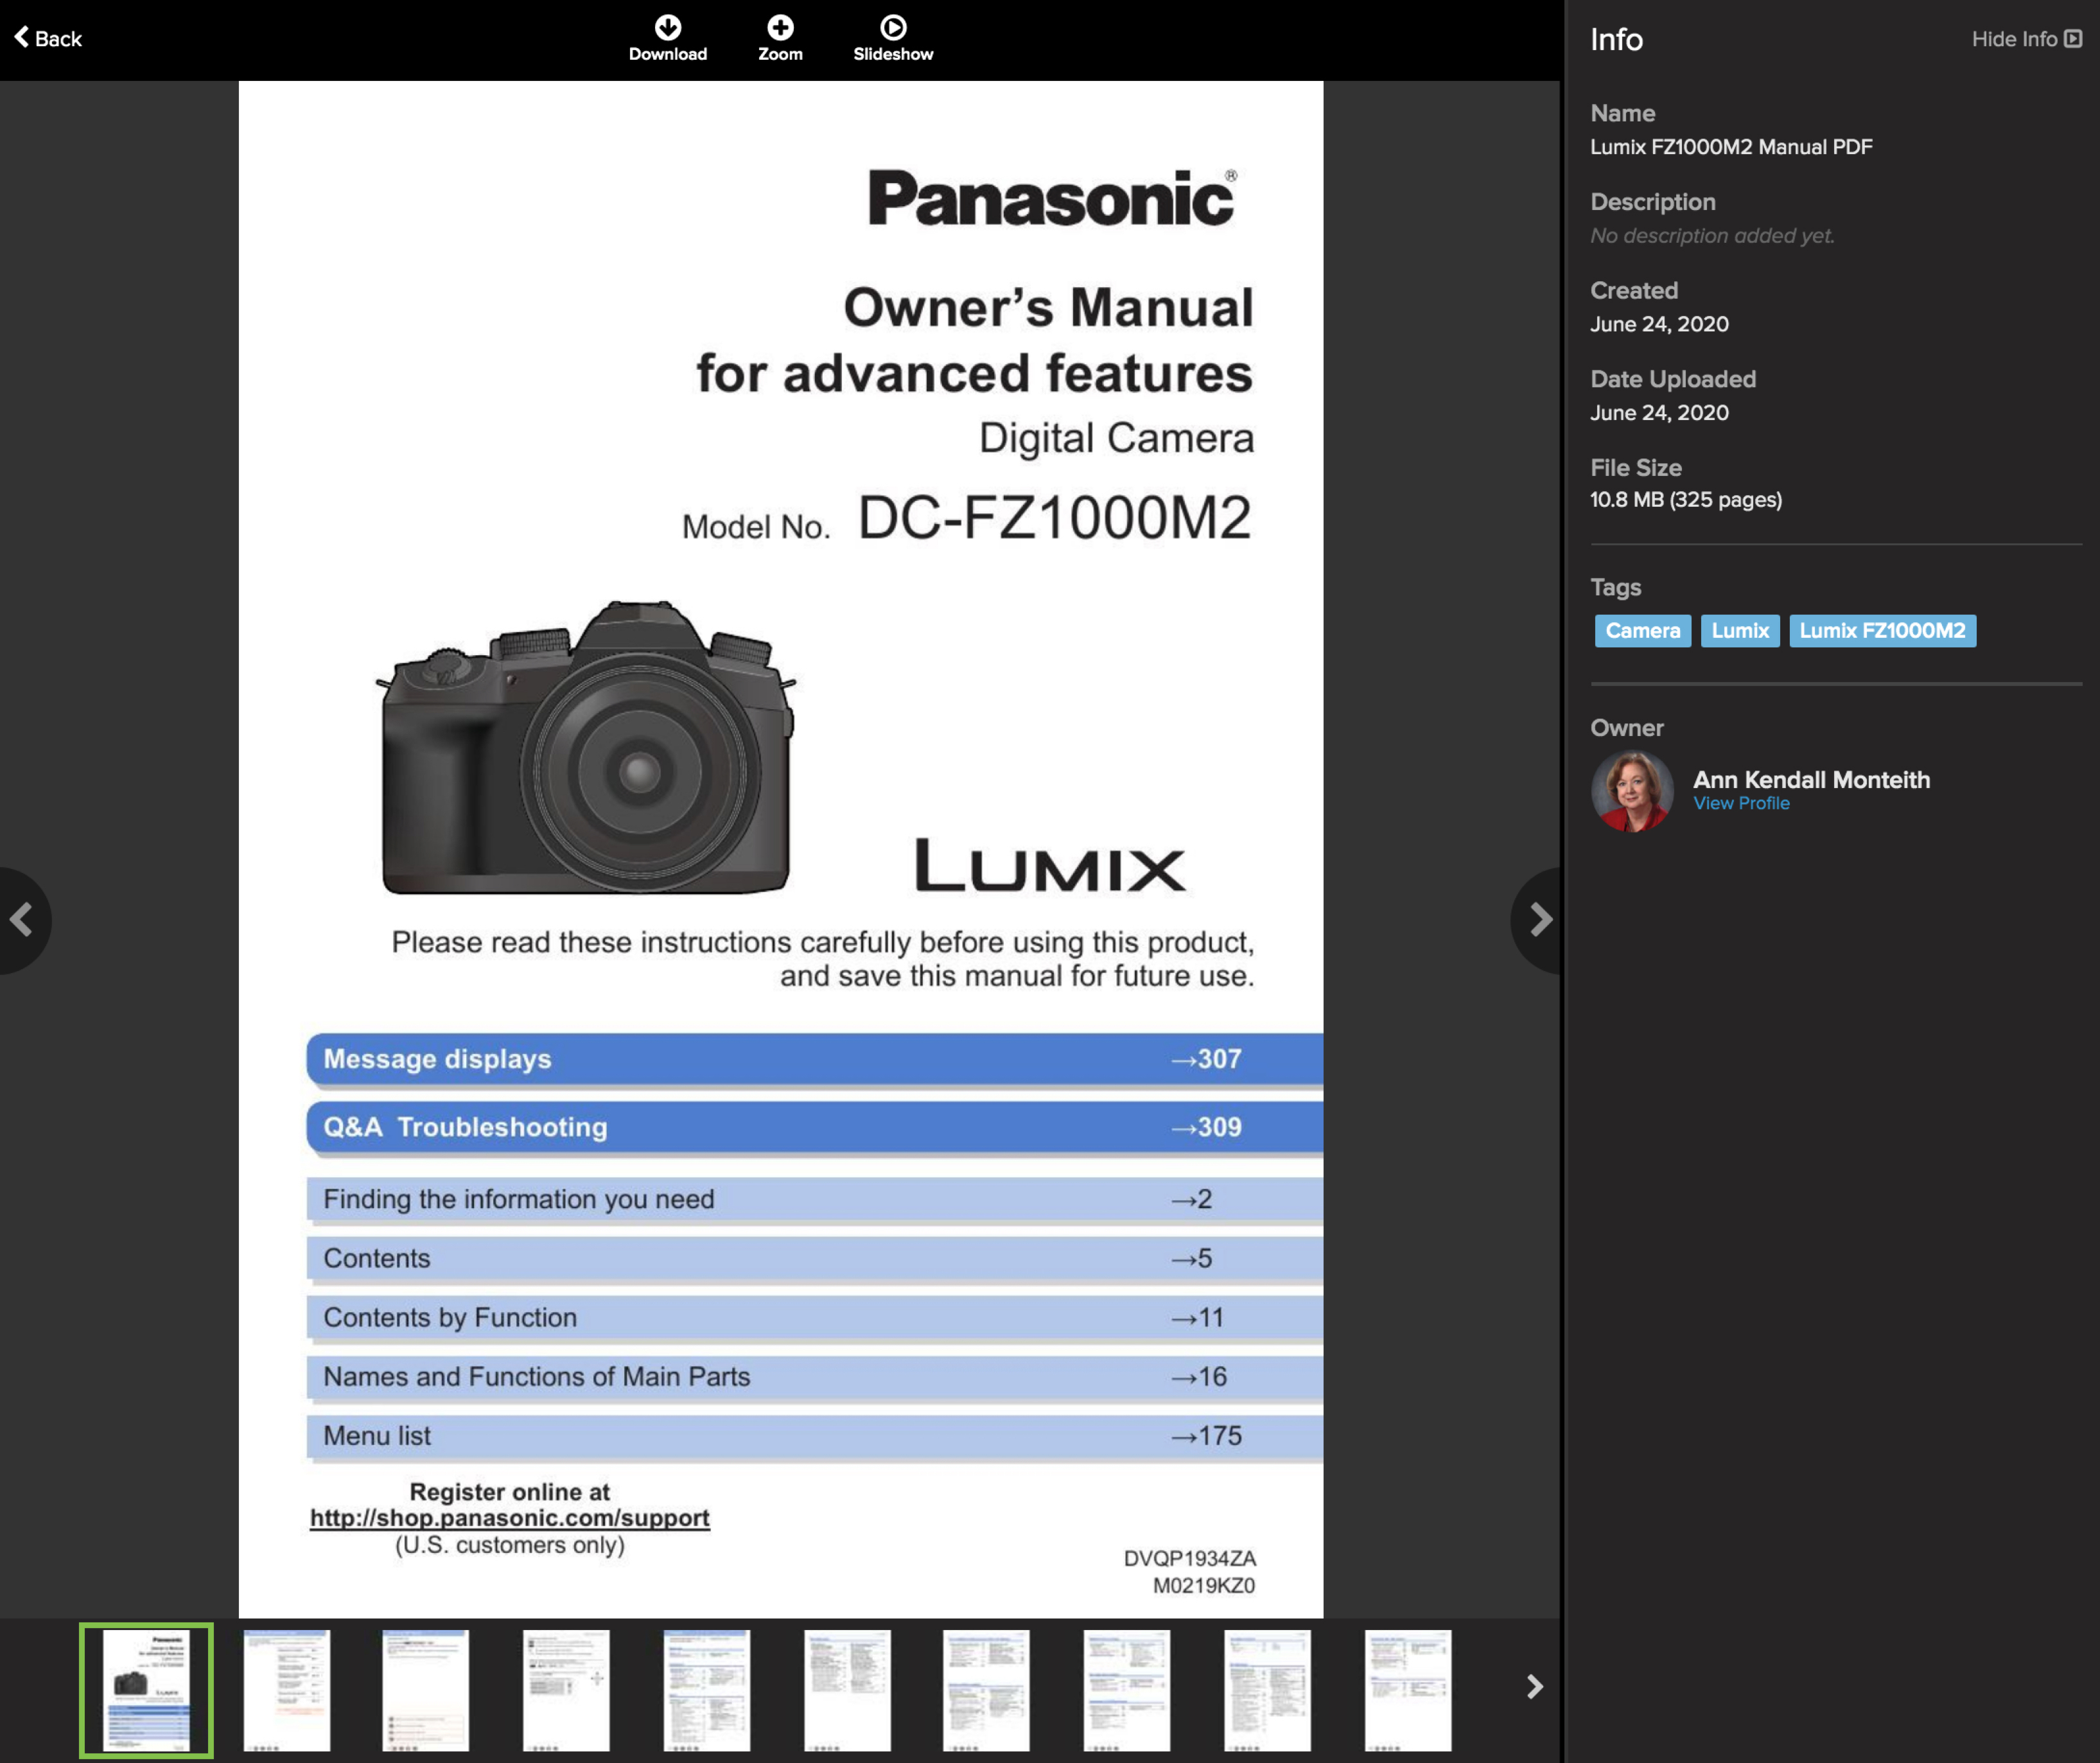
Task: Show more thumbnails with strip arrow
Action: (x=1535, y=1687)
